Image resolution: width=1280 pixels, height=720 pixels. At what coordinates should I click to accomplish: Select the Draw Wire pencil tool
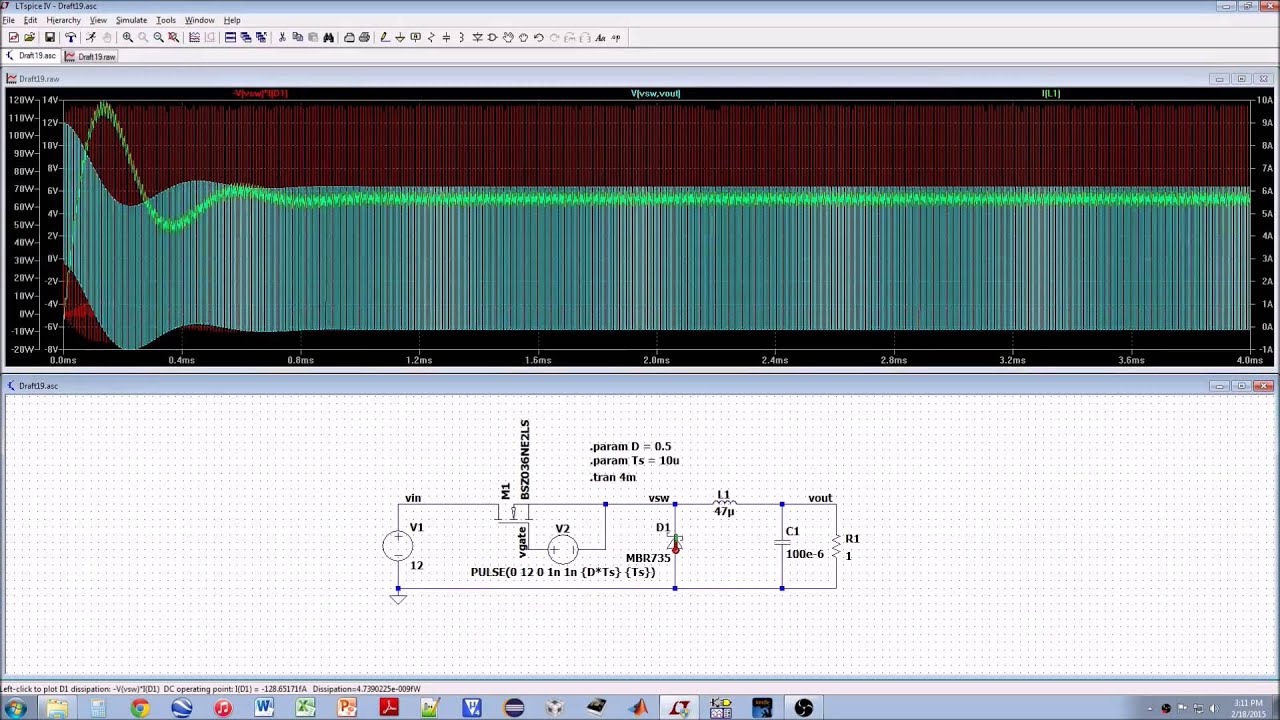click(x=384, y=37)
